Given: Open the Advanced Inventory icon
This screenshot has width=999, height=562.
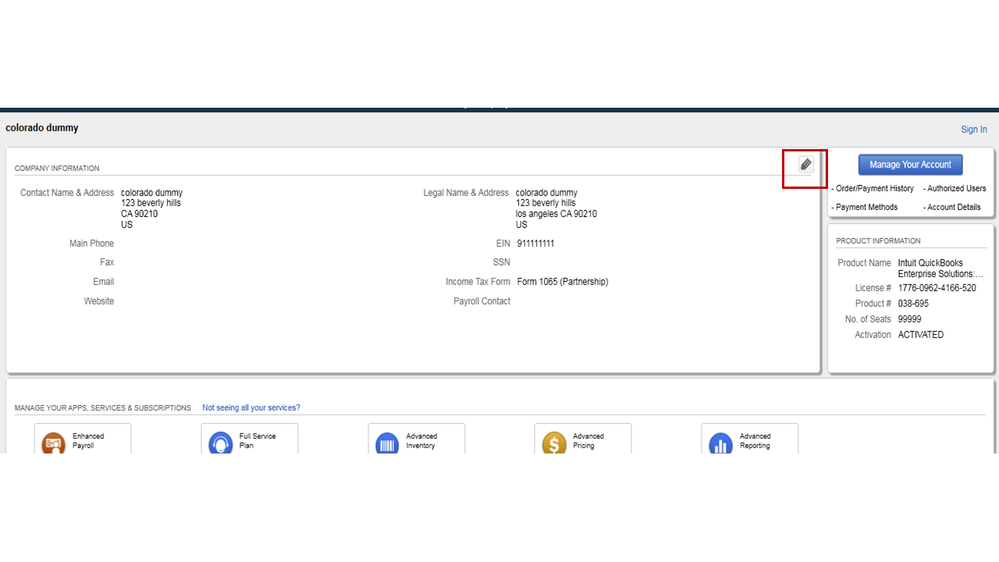Looking at the screenshot, I should tap(387, 443).
